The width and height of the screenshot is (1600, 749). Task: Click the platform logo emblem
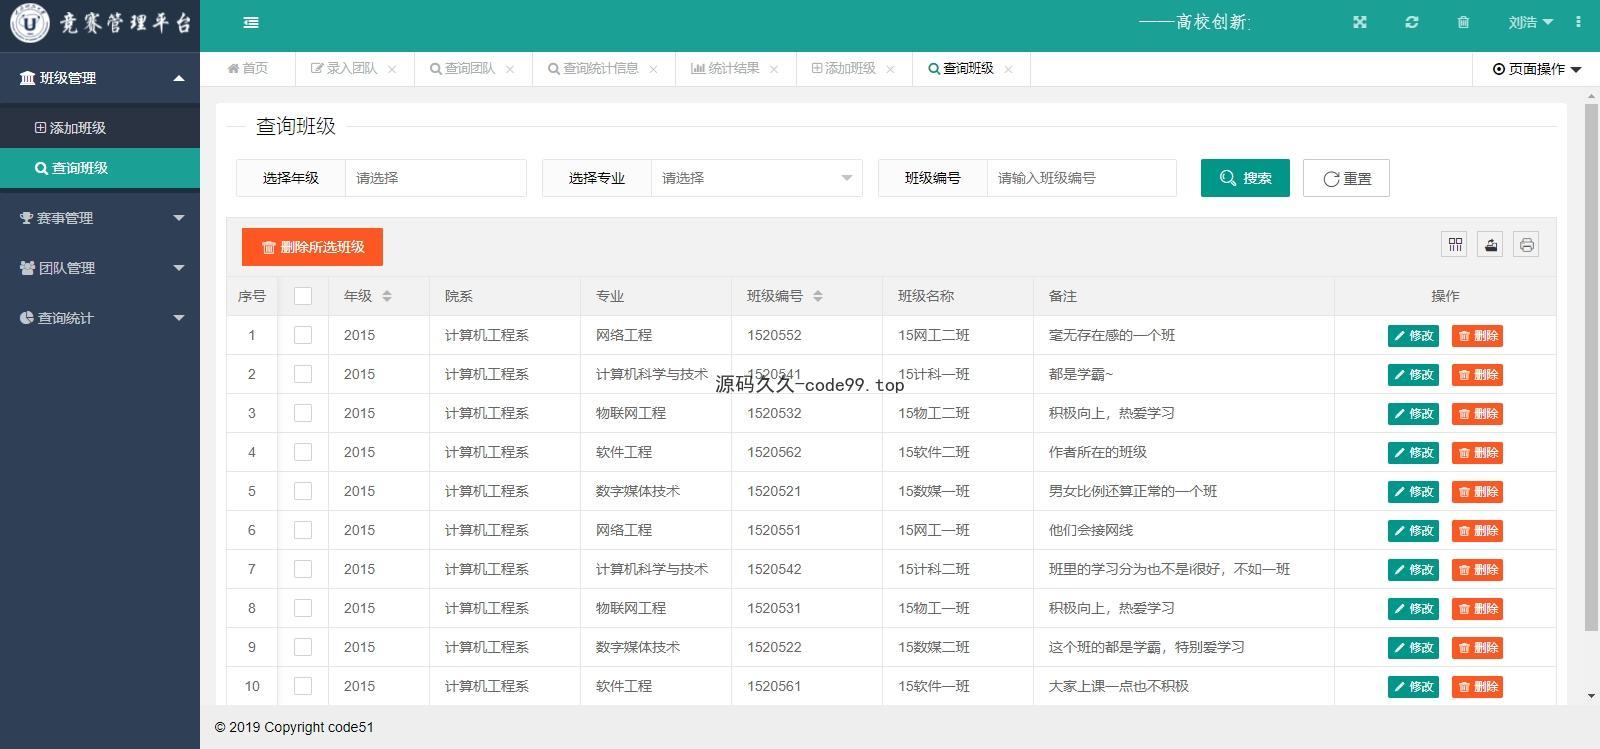[30, 24]
